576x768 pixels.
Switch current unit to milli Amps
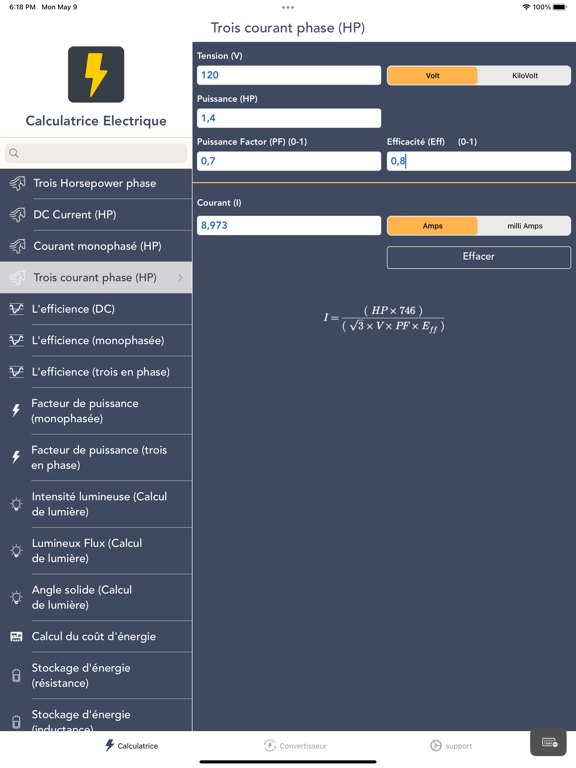pyautogui.click(x=525, y=226)
